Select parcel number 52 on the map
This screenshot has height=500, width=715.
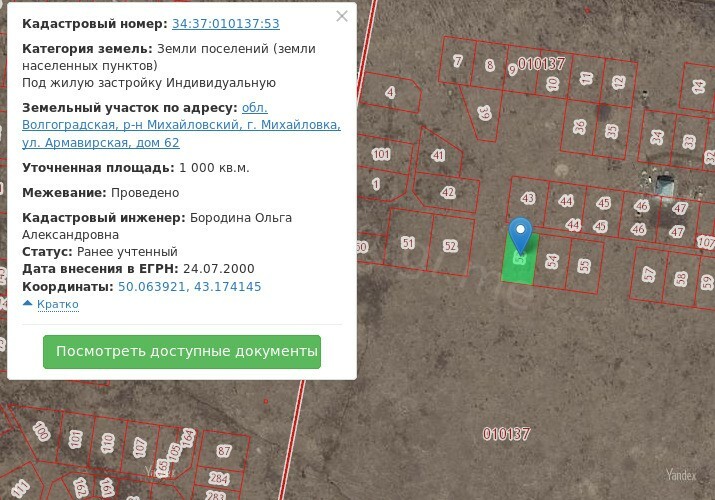(x=451, y=246)
